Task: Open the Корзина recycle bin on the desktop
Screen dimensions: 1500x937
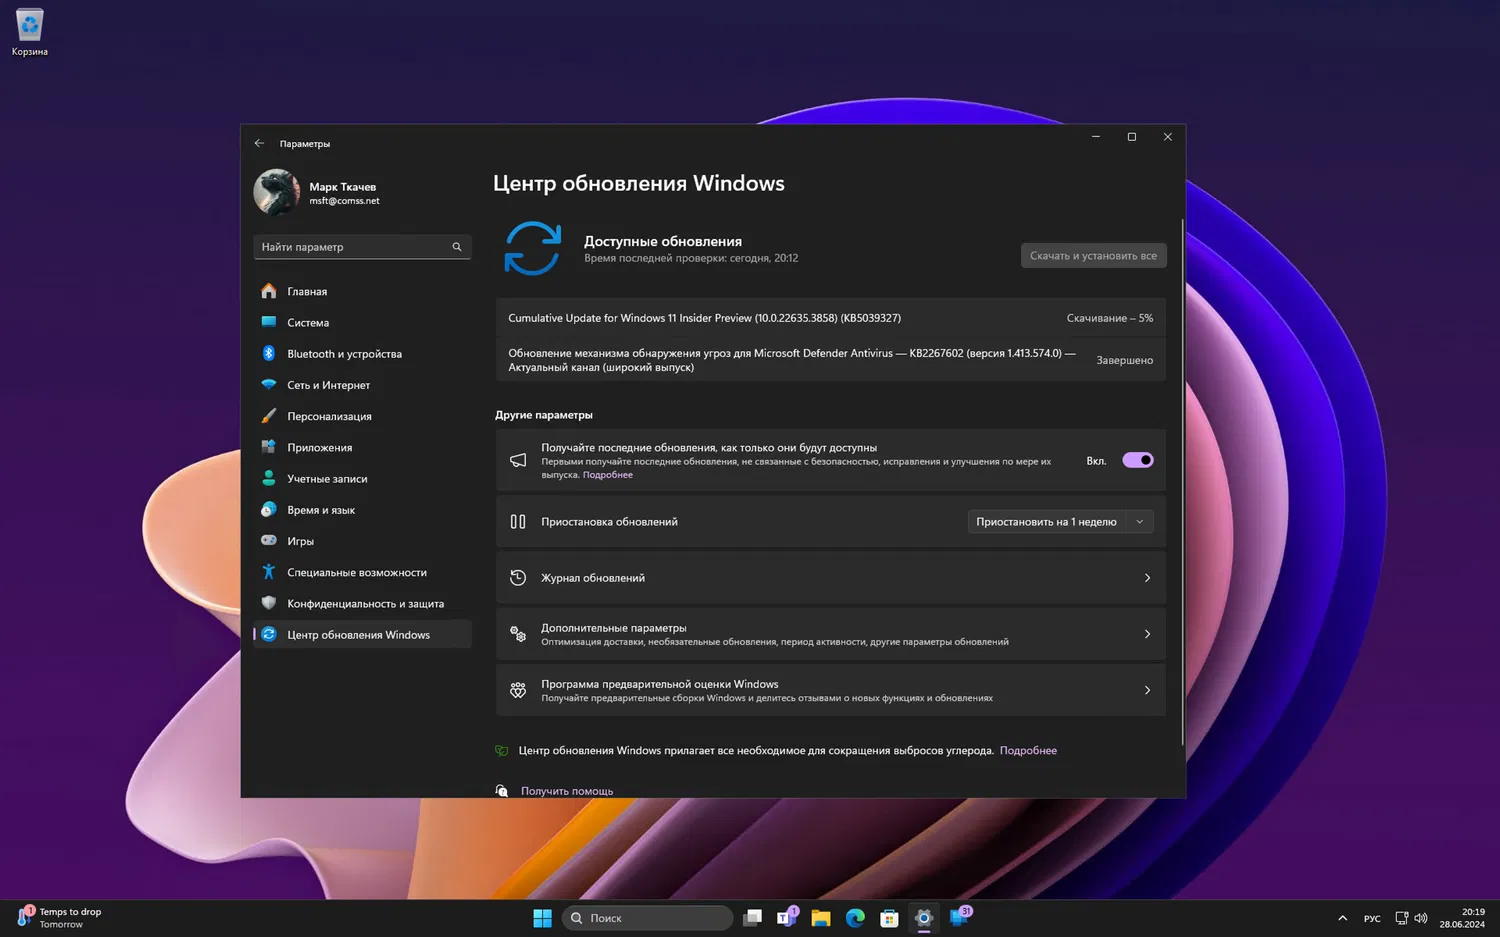Action: (29, 32)
